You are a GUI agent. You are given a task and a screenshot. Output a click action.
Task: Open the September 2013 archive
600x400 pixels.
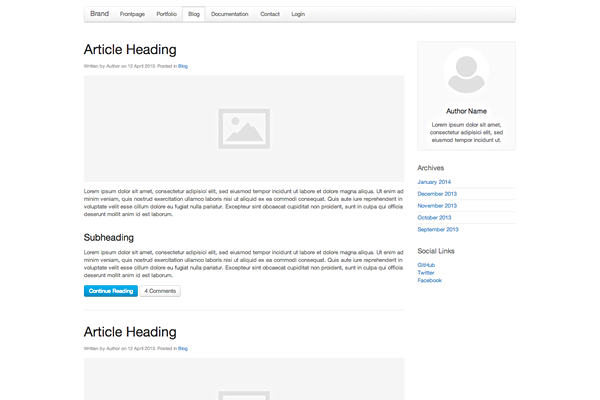pos(437,229)
